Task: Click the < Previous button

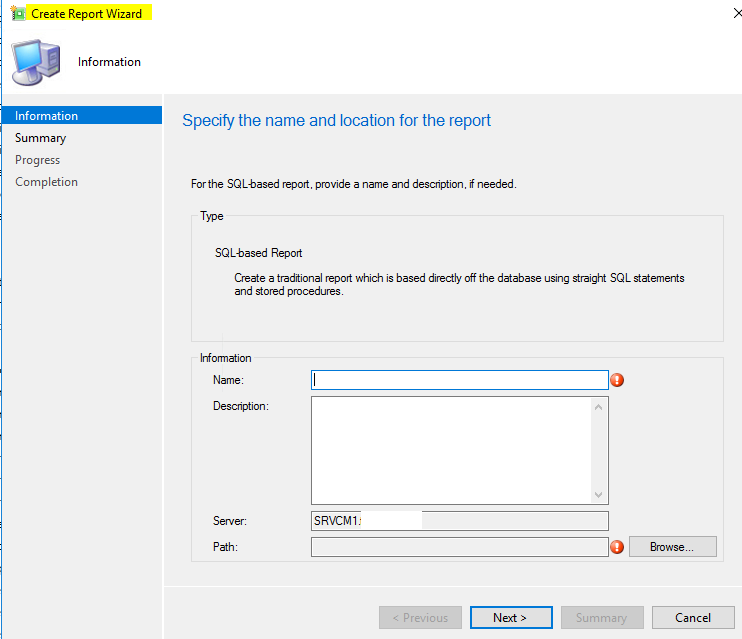Action: click(420, 617)
